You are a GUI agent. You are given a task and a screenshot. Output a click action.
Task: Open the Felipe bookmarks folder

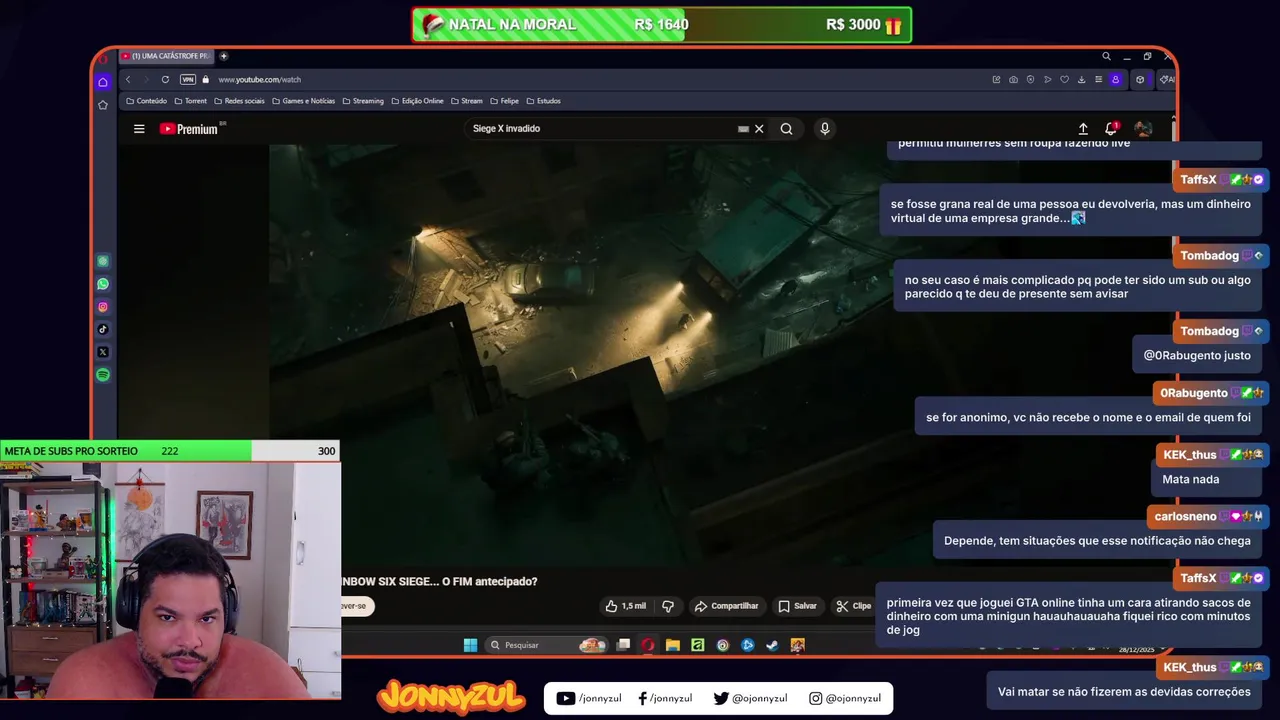pyautogui.click(x=505, y=101)
